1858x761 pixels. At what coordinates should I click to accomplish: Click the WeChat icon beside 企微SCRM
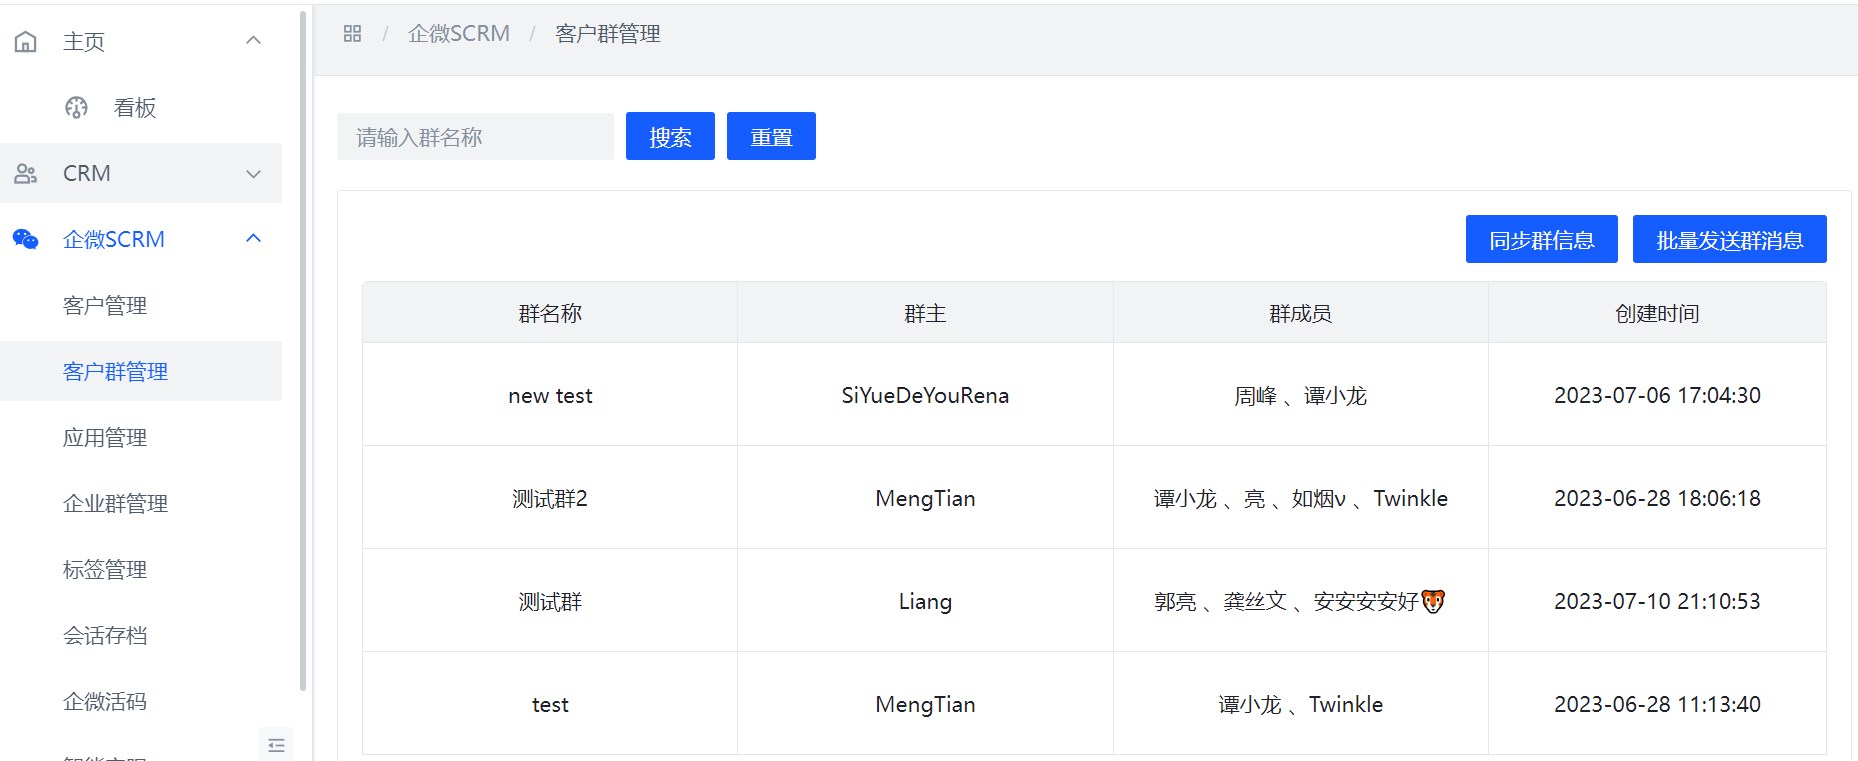[26, 239]
